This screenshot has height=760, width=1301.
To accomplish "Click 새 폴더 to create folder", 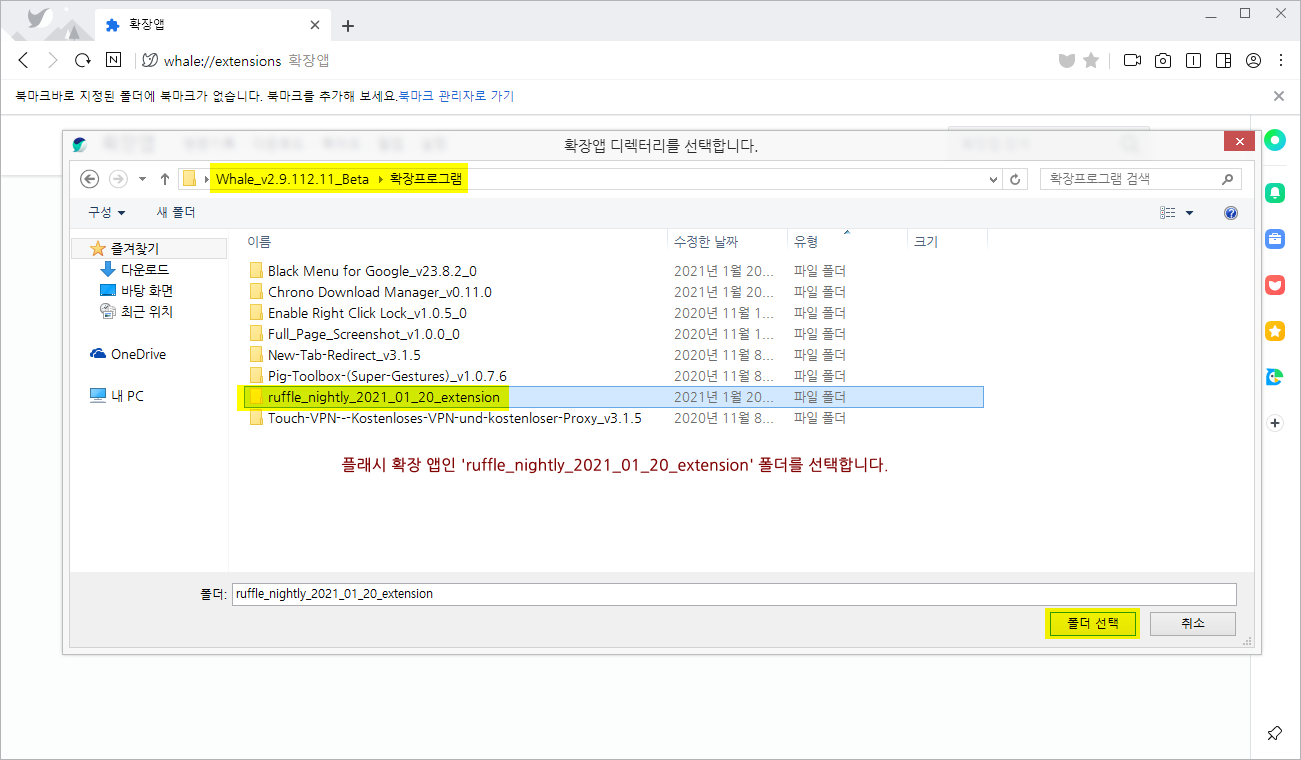I will point(176,213).
